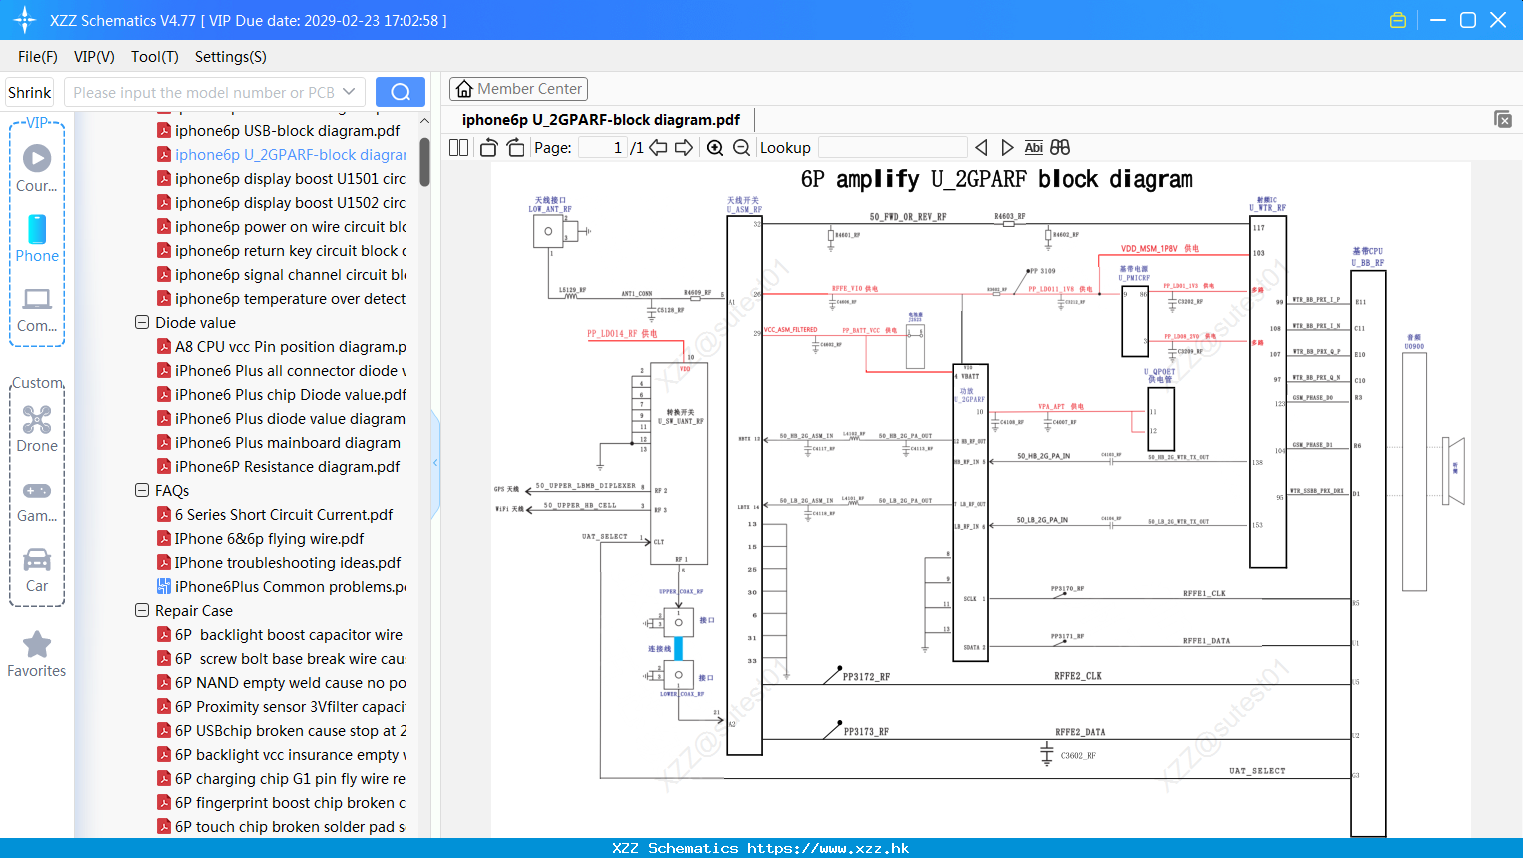Open 6 Series Short Circuit Current.pdf
Screen dimensions: 1523x858
coord(284,514)
